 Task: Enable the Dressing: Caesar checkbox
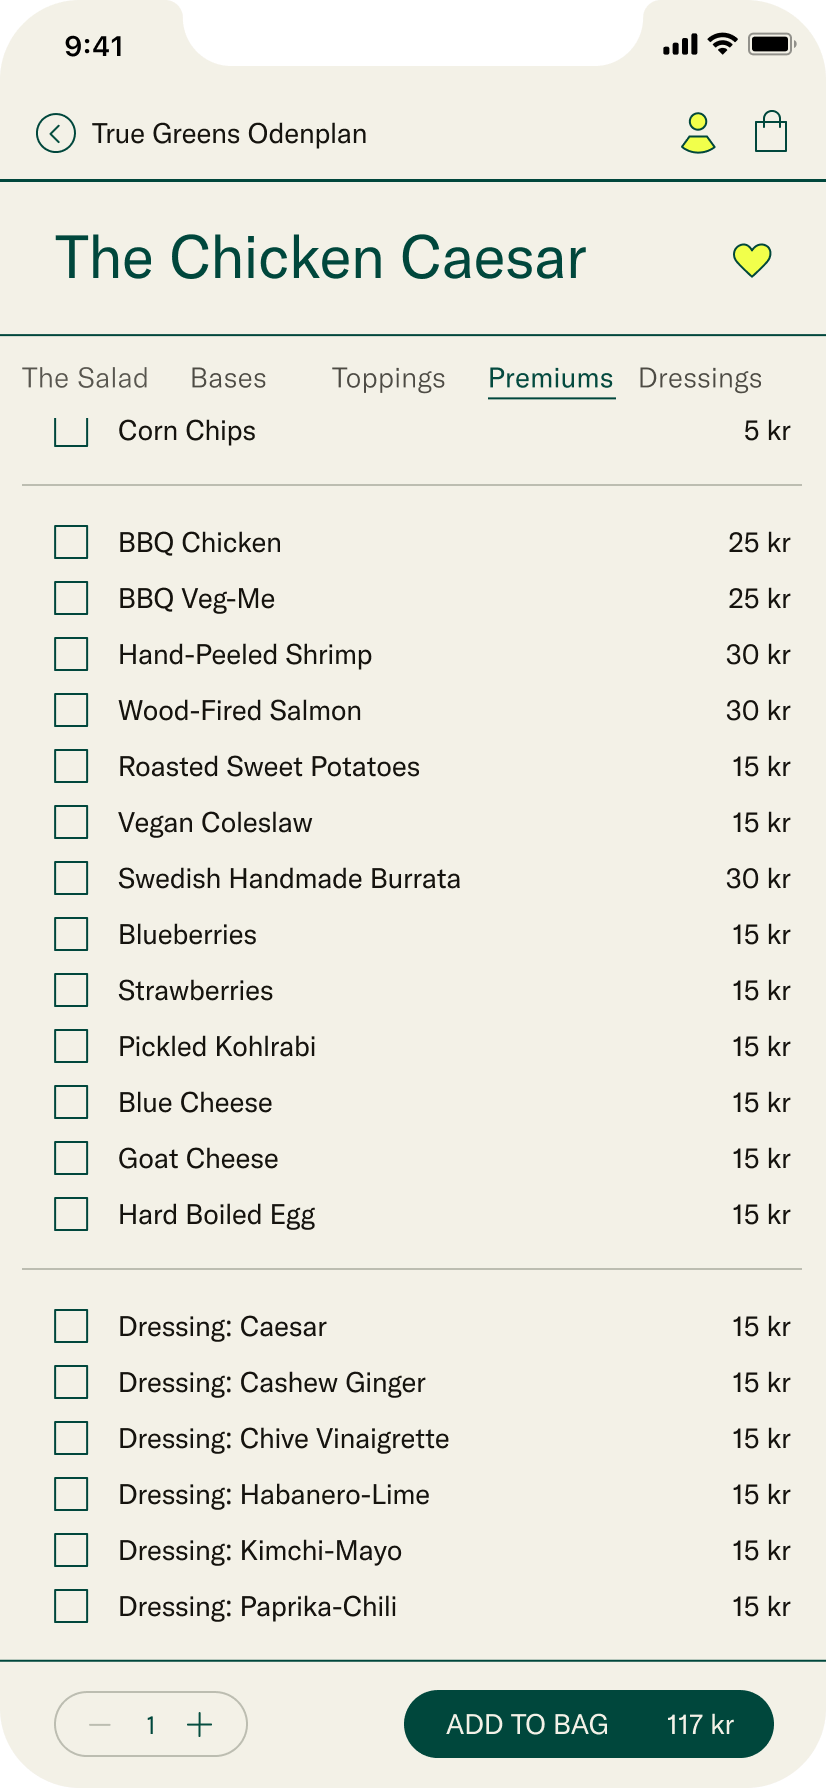[x=71, y=1326]
